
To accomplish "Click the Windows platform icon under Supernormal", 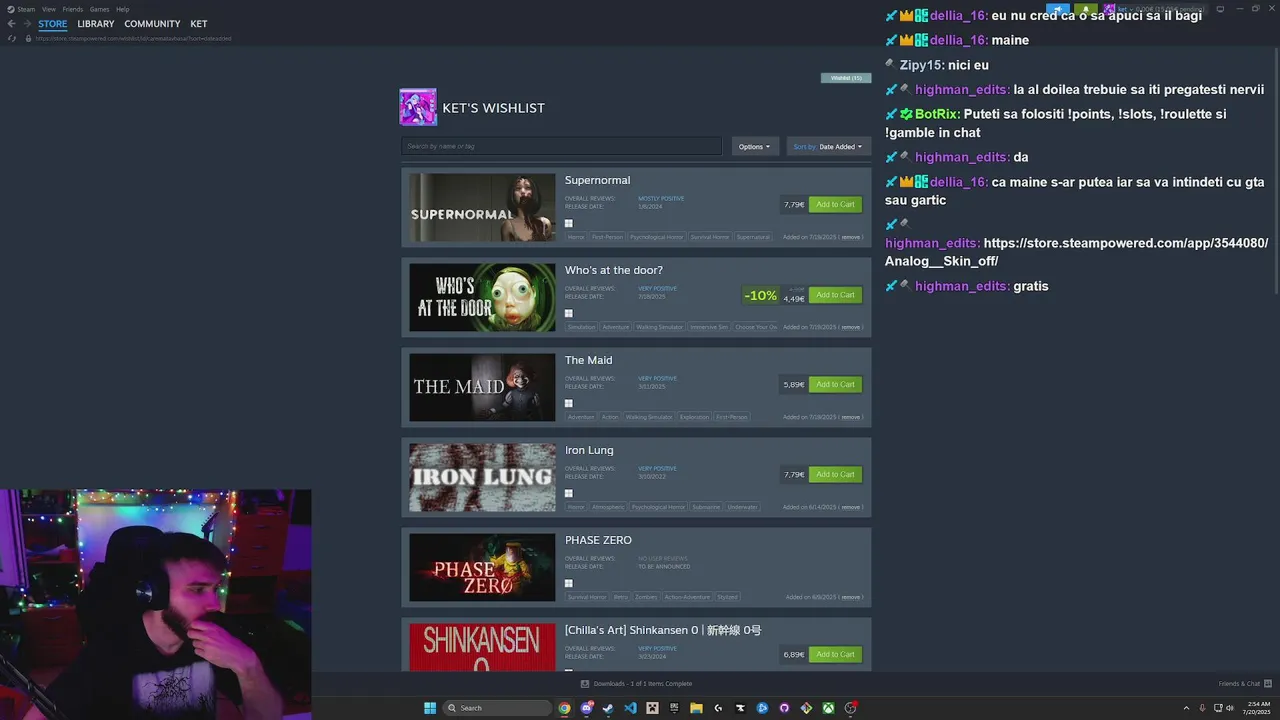I will pyautogui.click(x=568, y=224).
